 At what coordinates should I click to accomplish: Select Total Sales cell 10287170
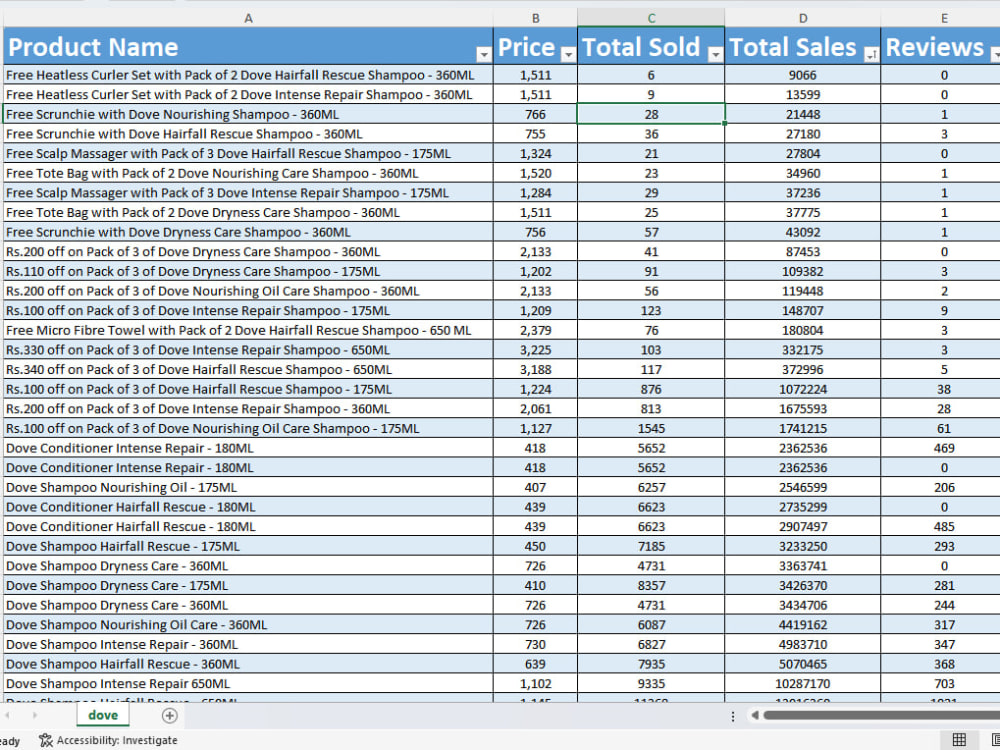pos(803,684)
